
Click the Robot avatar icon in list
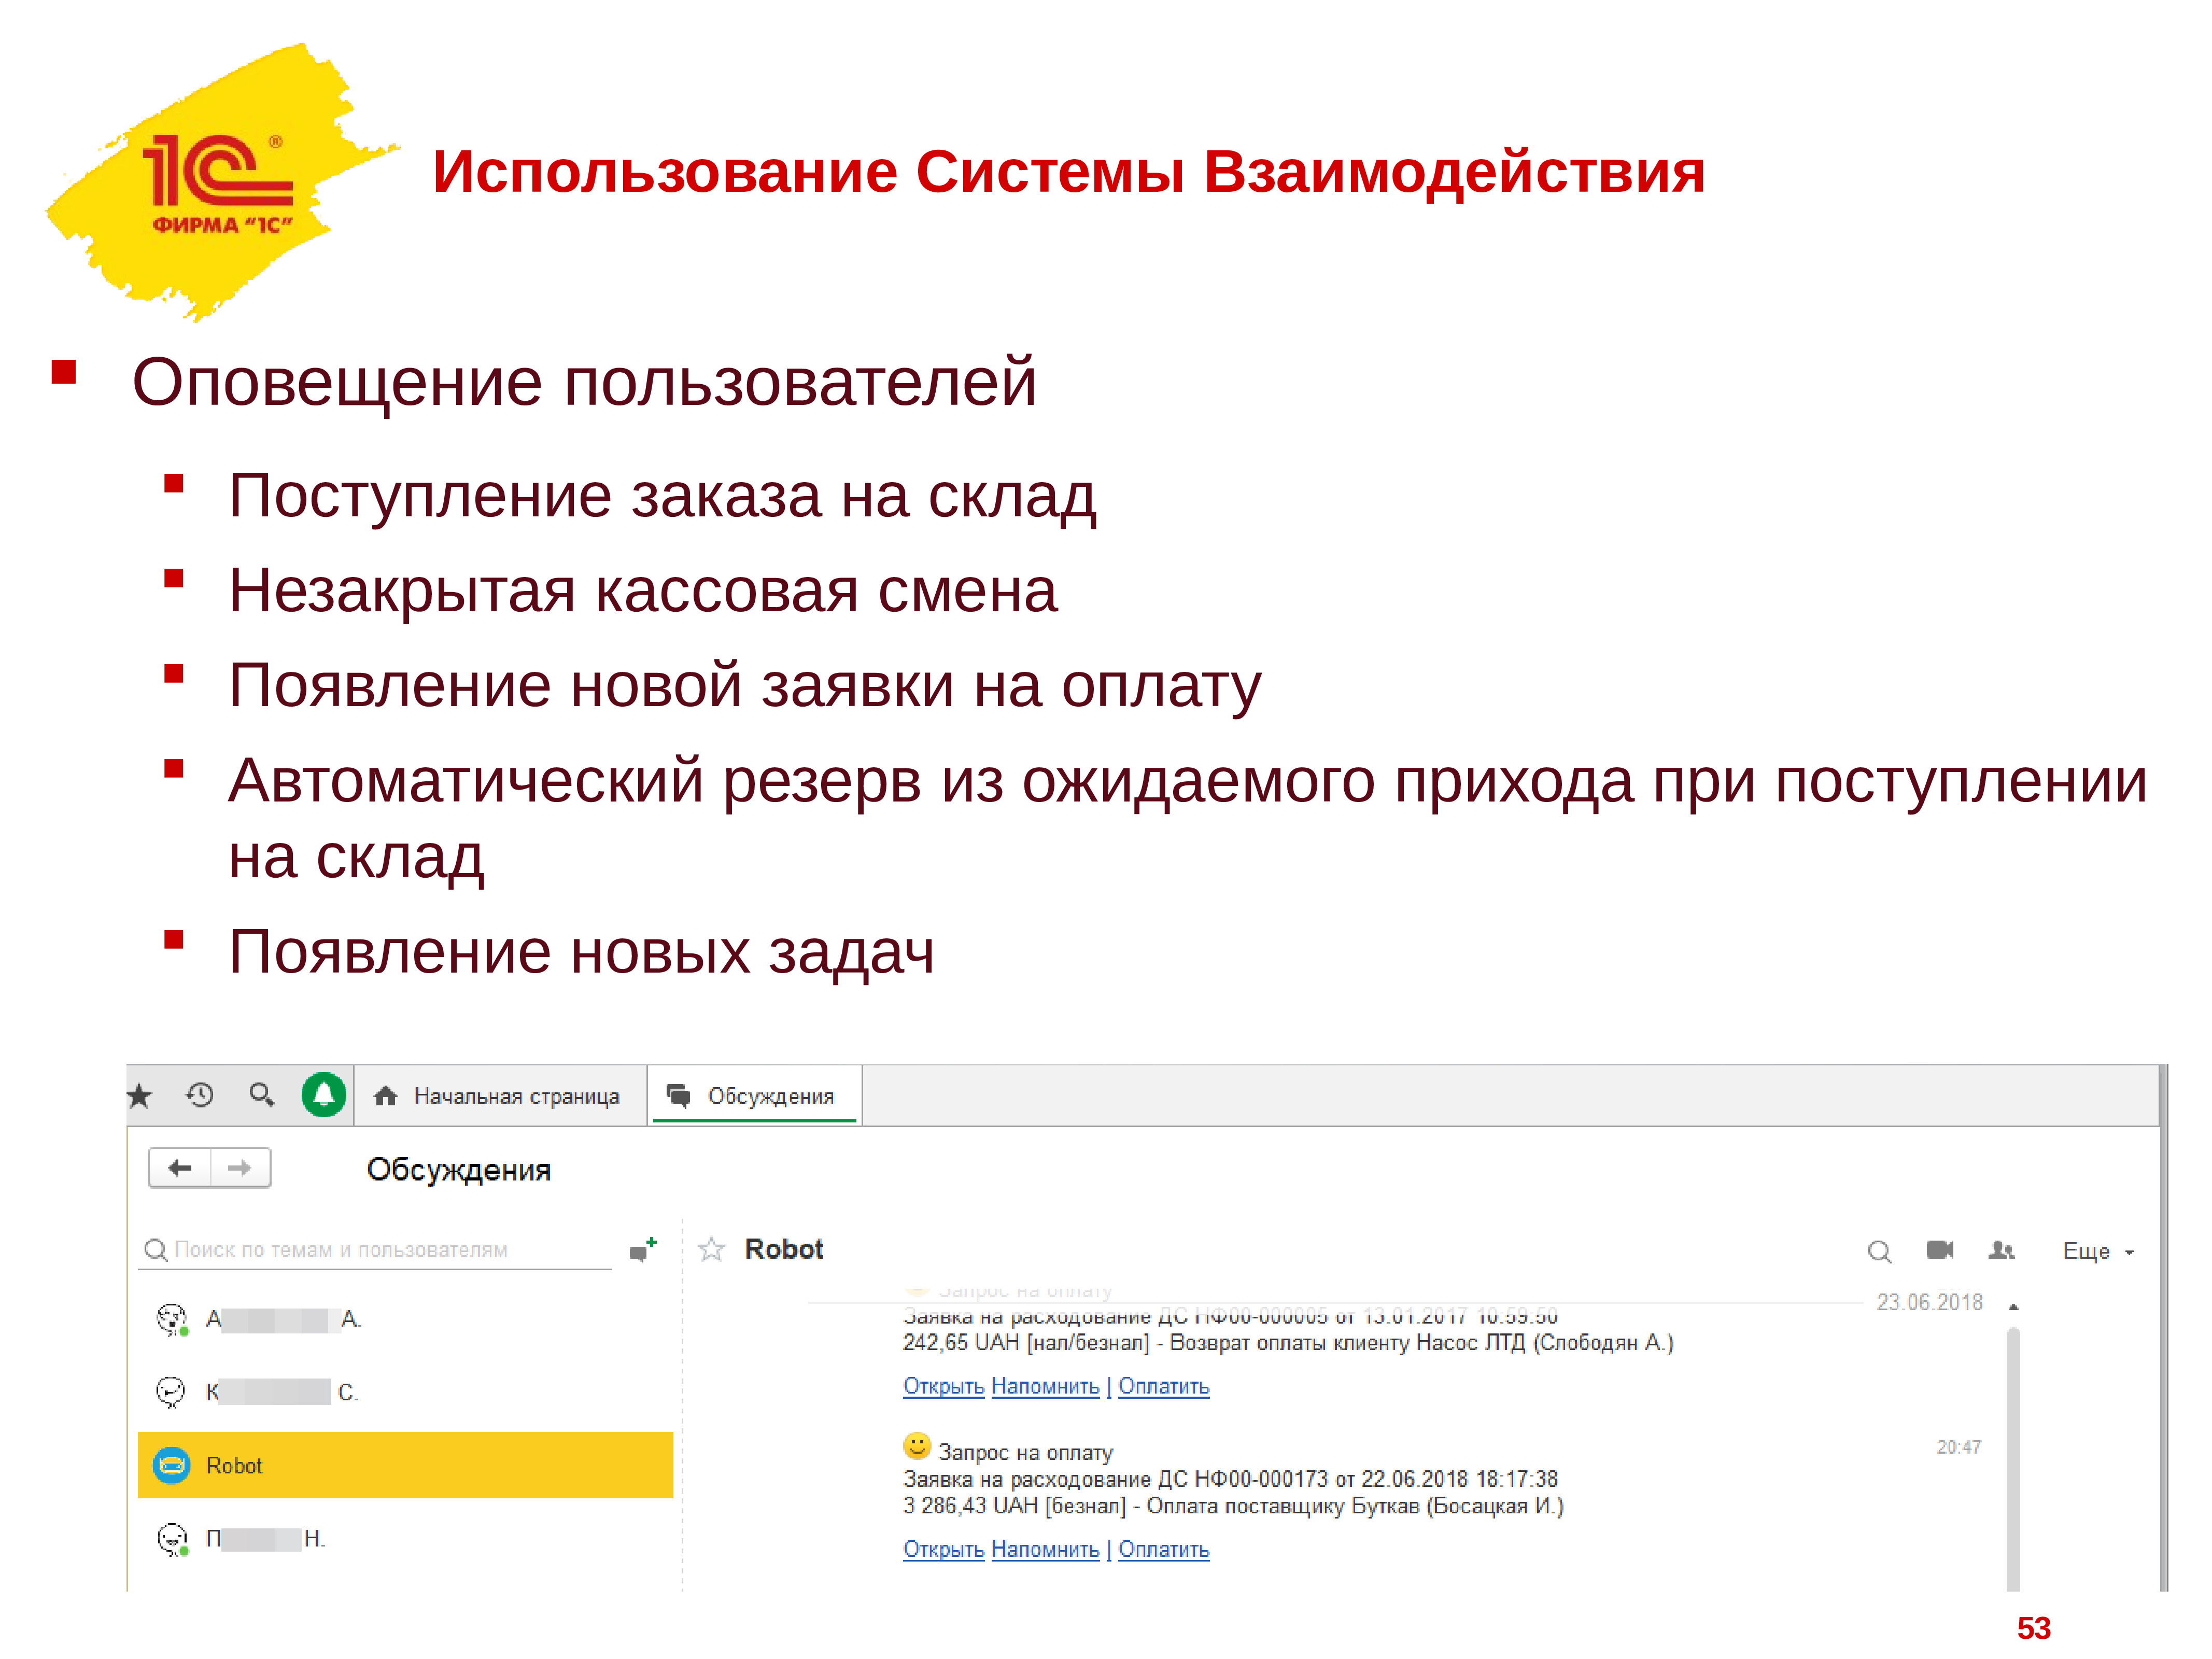coord(172,1466)
